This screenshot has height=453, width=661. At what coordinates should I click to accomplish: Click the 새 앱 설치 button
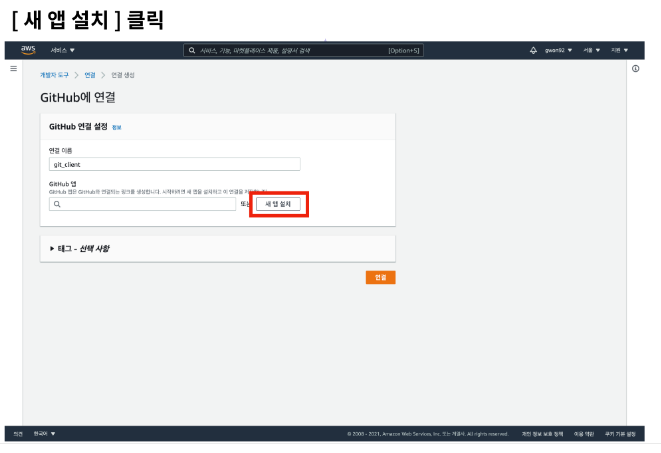(278, 204)
